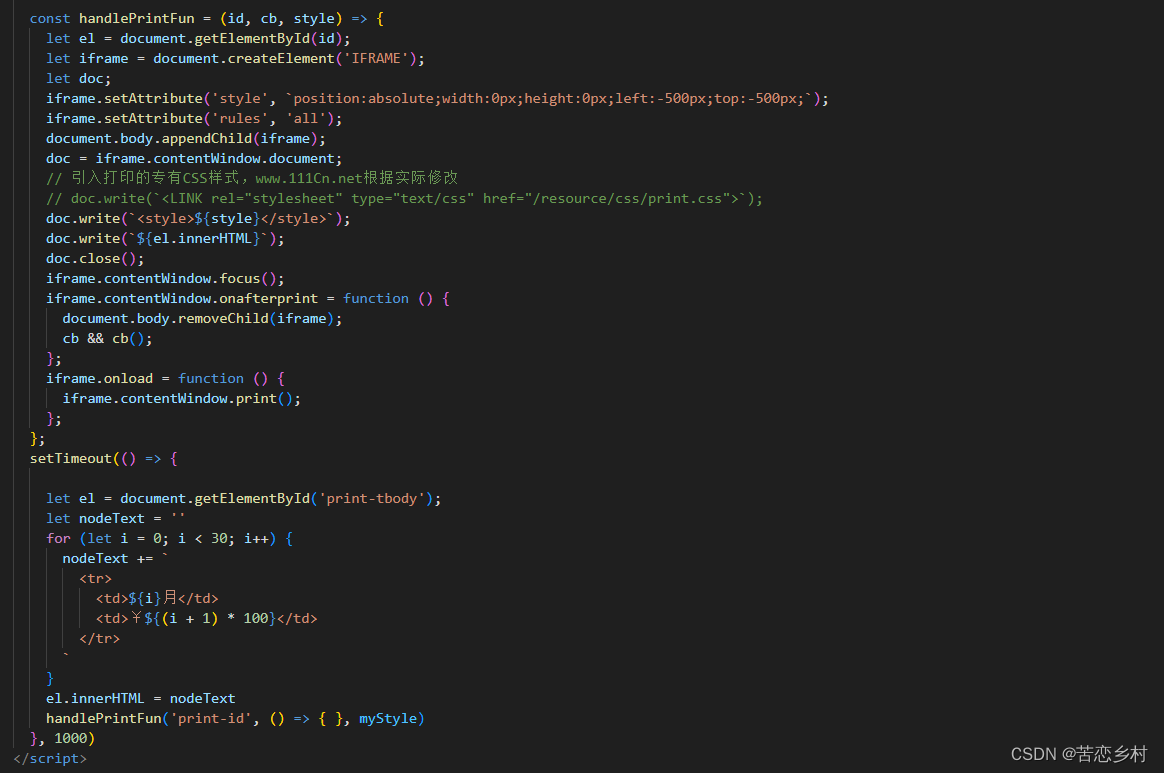Click the doc.write el.innerHTML line
This screenshot has height=773, width=1164.
pos(165,239)
